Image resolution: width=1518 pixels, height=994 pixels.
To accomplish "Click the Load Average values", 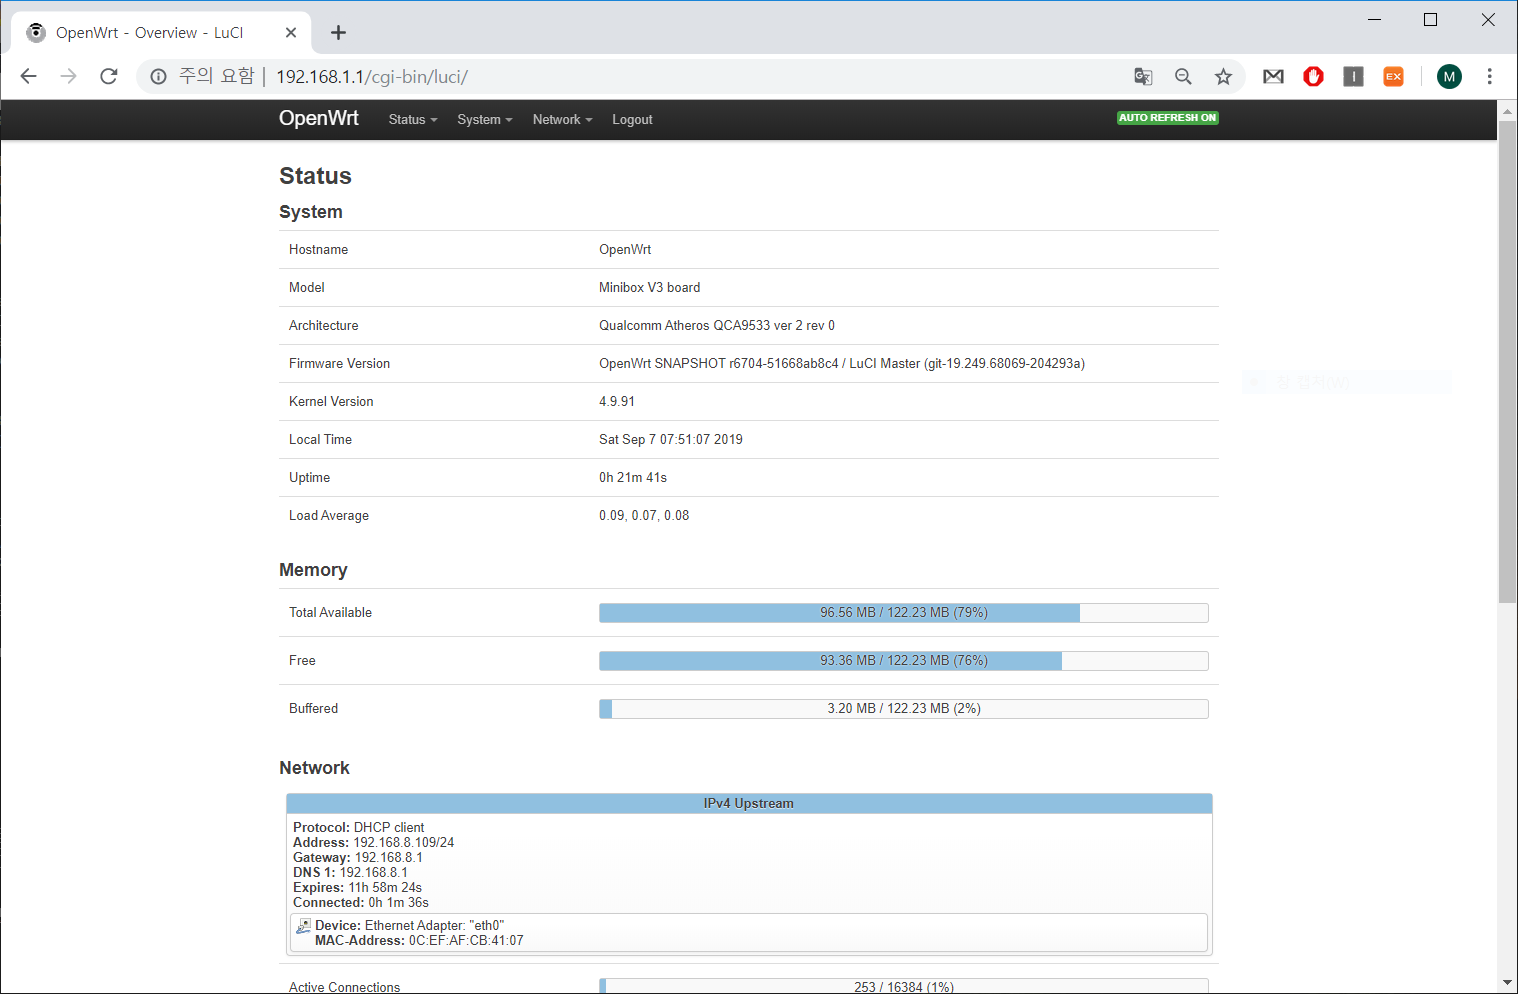I will click(644, 515).
